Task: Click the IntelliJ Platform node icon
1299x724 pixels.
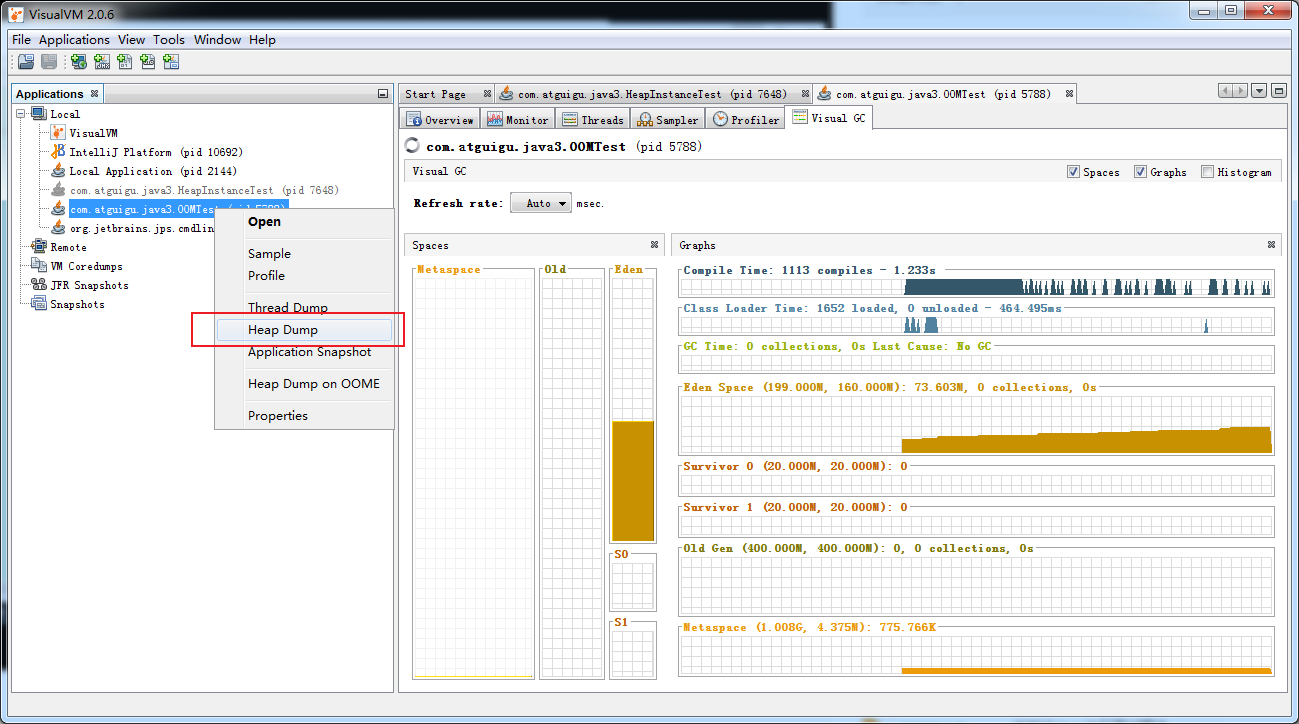Action: [x=58, y=152]
